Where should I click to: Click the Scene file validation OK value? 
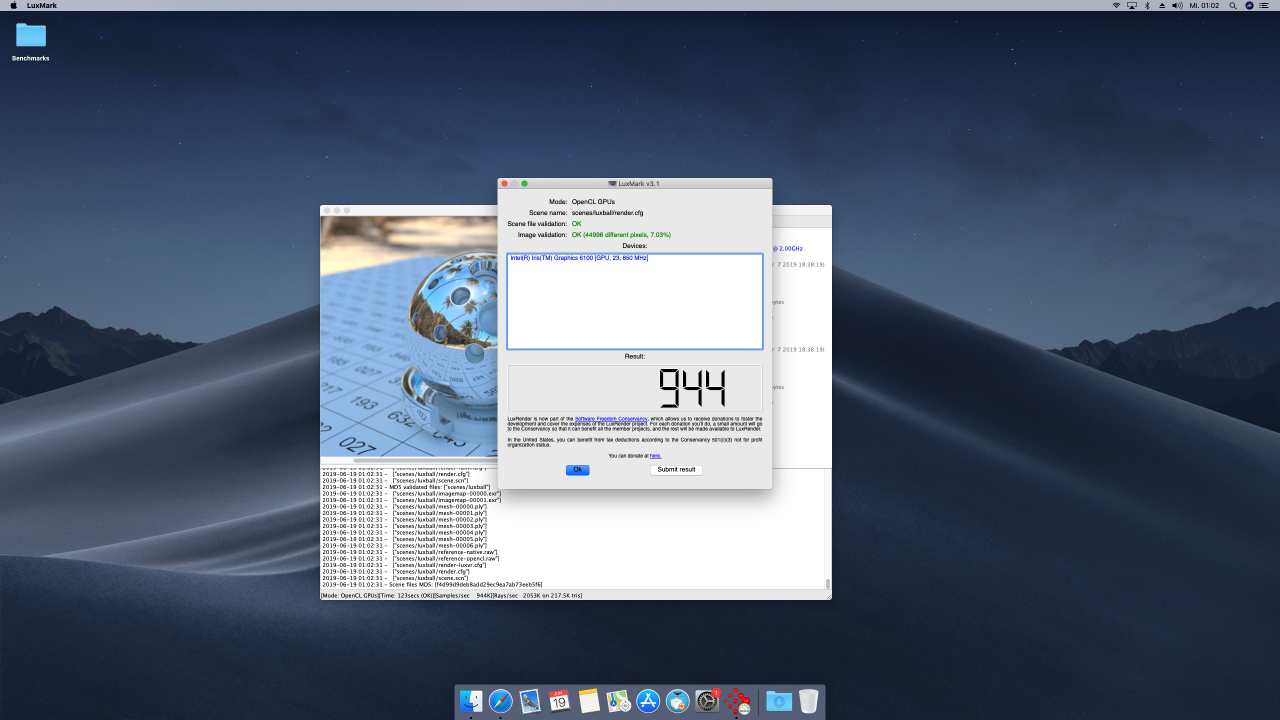point(576,224)
